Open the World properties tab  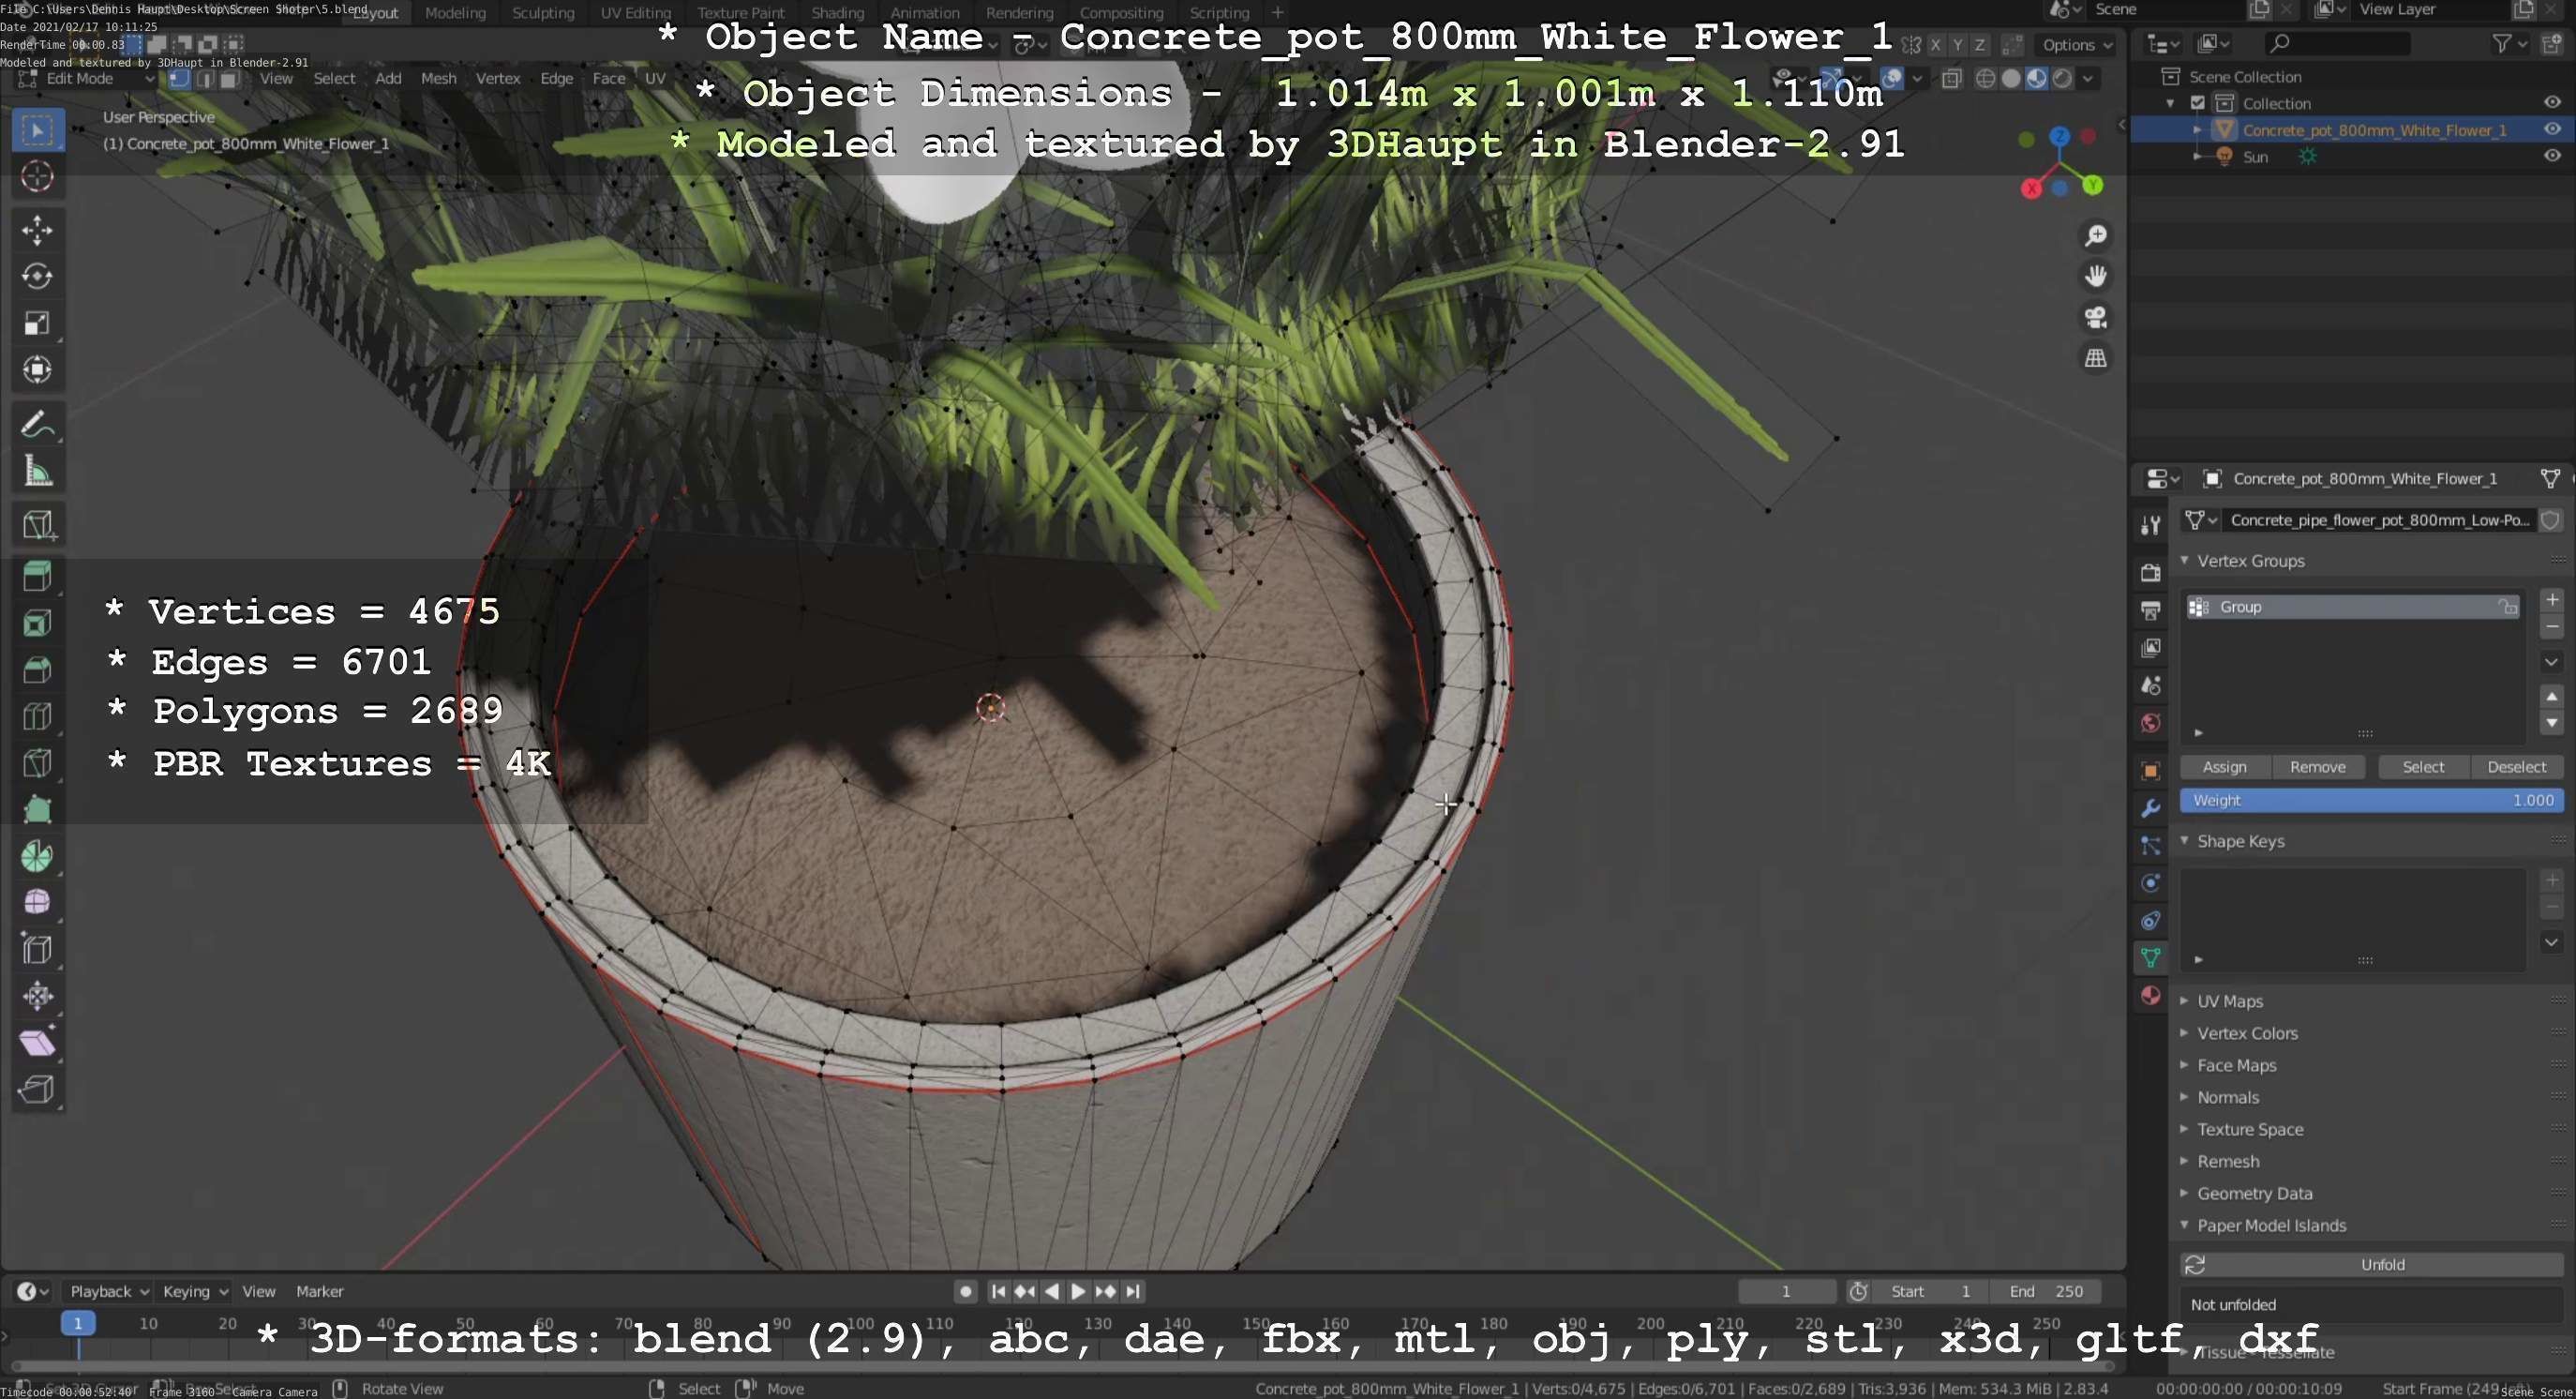pyautogui.click(x=2150, y=723)
